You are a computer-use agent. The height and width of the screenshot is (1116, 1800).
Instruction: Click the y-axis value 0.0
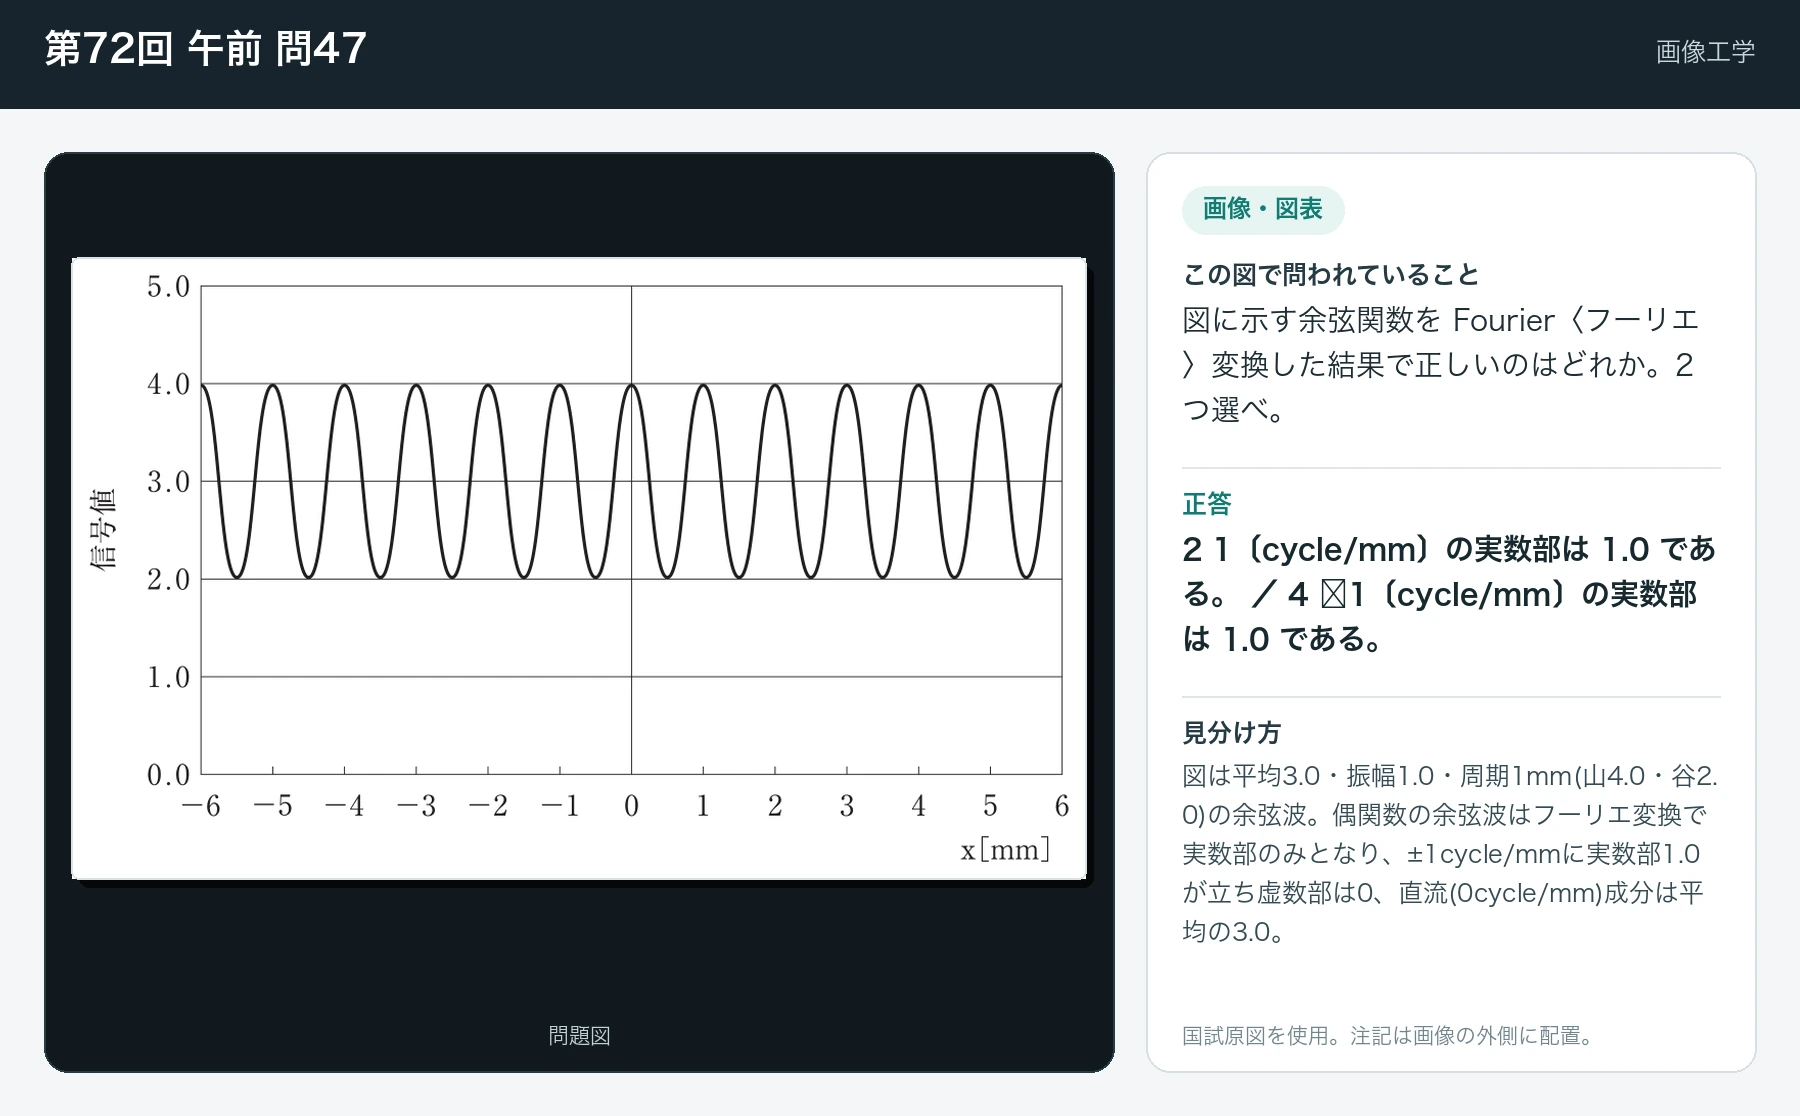click(x=168, y=775)
